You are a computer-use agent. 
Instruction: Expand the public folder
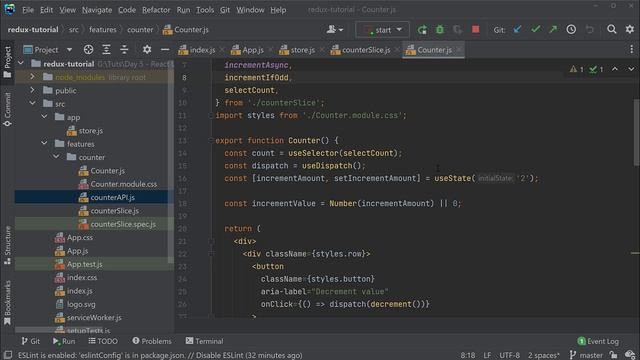coord(32,90)
